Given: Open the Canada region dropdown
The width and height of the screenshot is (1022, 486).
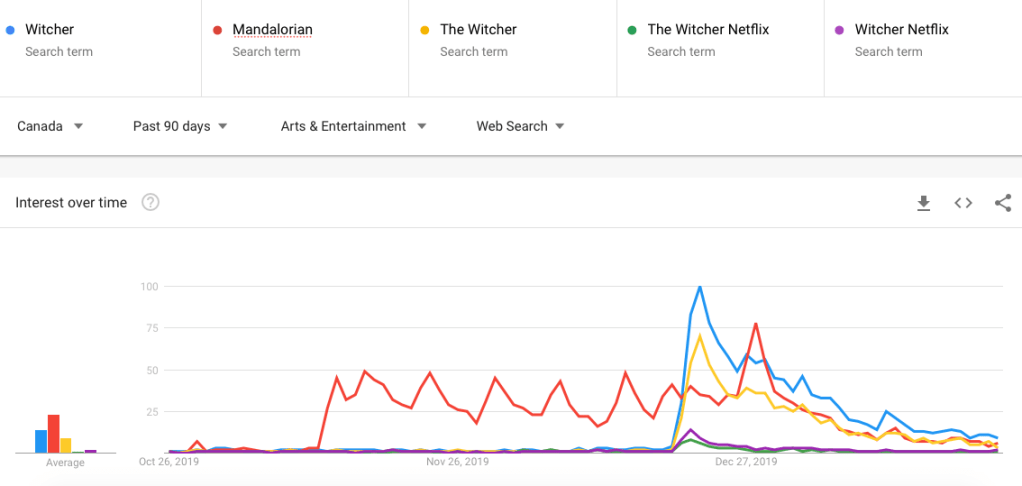Looking at the screenshot, I should point(50,126).
